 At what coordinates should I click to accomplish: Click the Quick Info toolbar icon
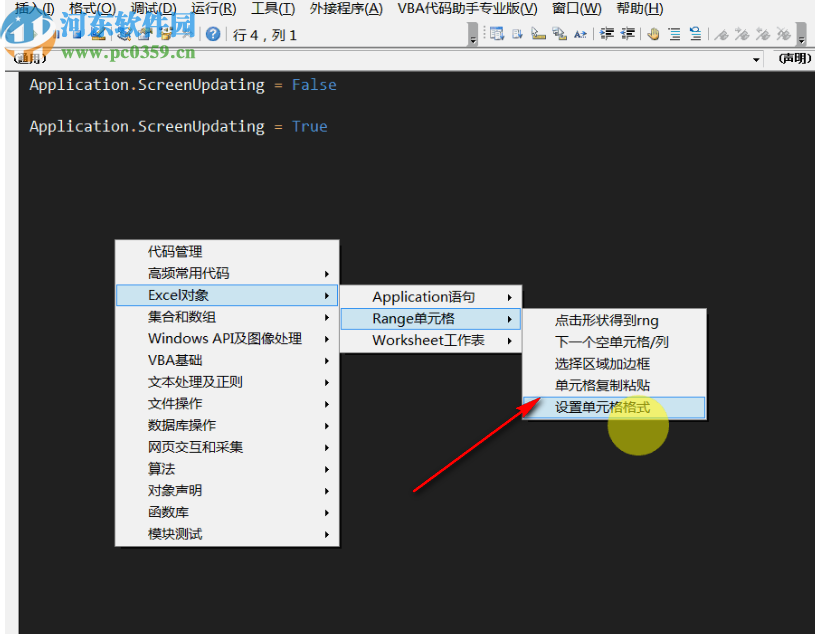pyautogui.click(x=538, y=34)
